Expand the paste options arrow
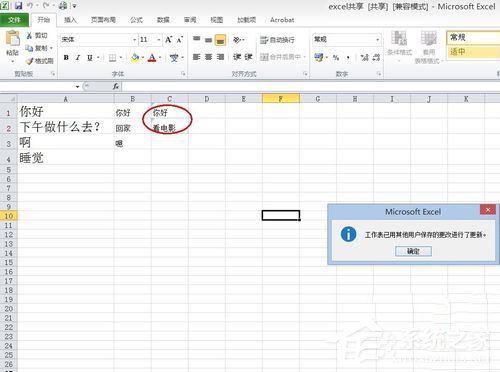Image resolution: width=500 pixels, height=372 pixels. point(13,61)
